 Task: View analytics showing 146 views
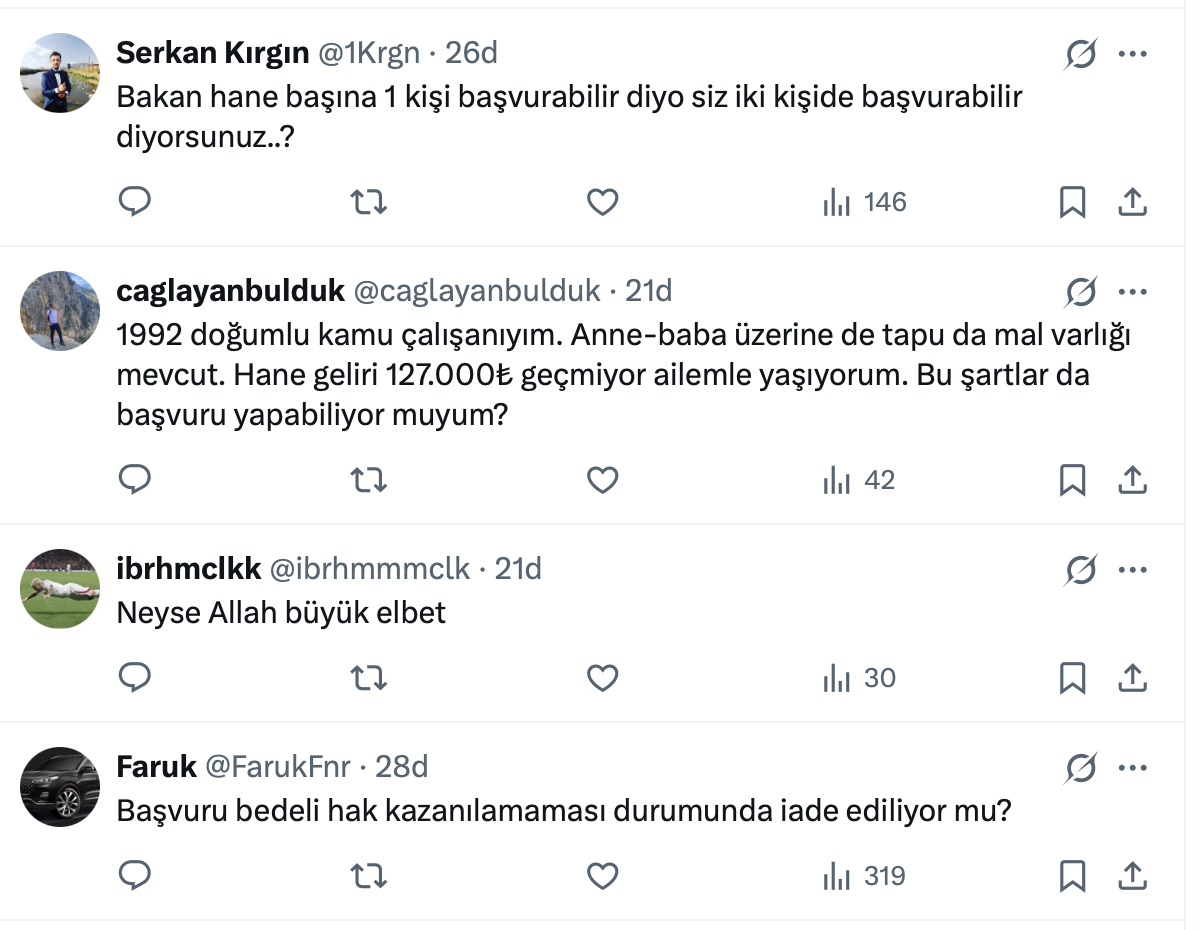click(865, 202)
